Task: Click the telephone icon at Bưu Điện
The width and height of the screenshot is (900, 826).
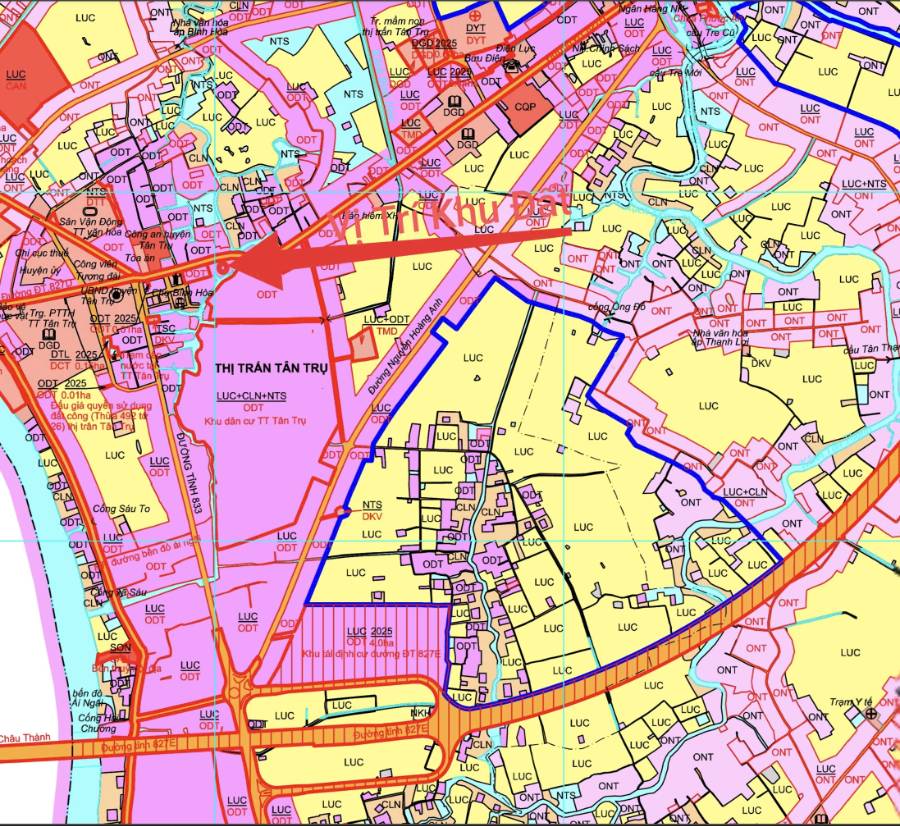Action: (510, 68)
